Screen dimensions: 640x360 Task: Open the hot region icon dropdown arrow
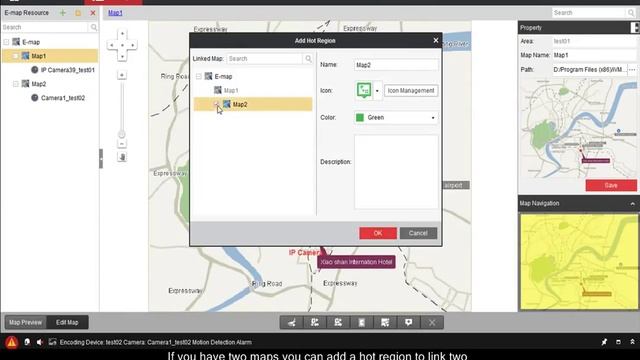[x=377, y=91]
